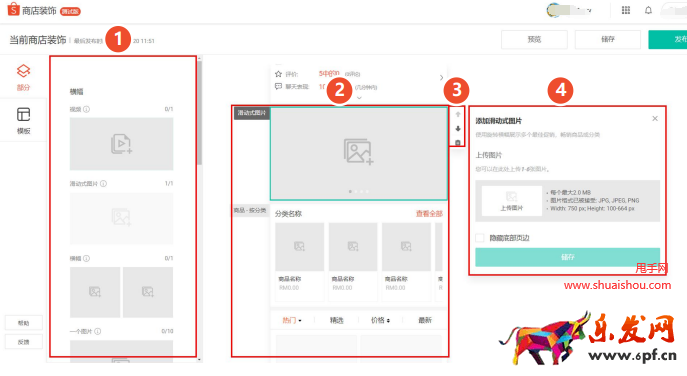Open the 部分 layers sidebar tab

click(x=23, y=78)
